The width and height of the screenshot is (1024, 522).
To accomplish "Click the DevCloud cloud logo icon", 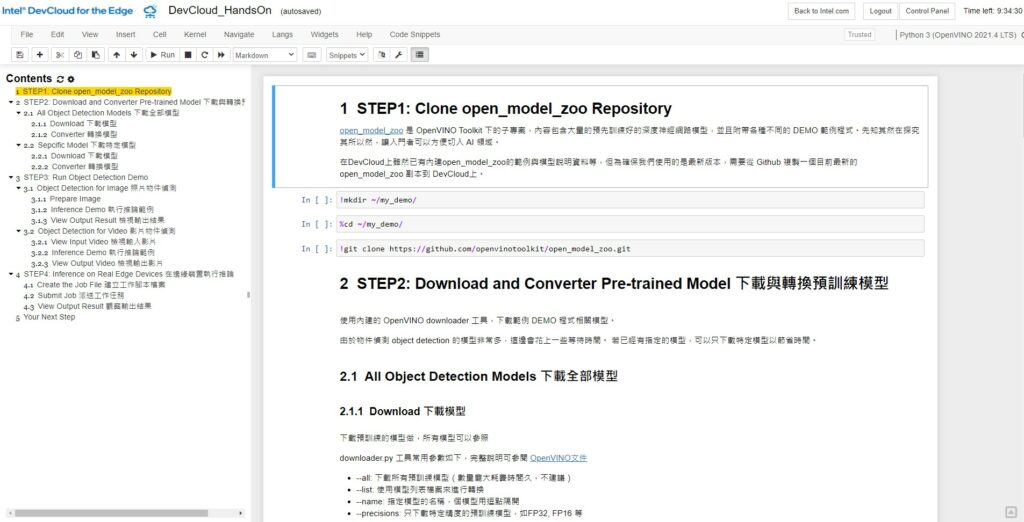I will coord(150,11).
